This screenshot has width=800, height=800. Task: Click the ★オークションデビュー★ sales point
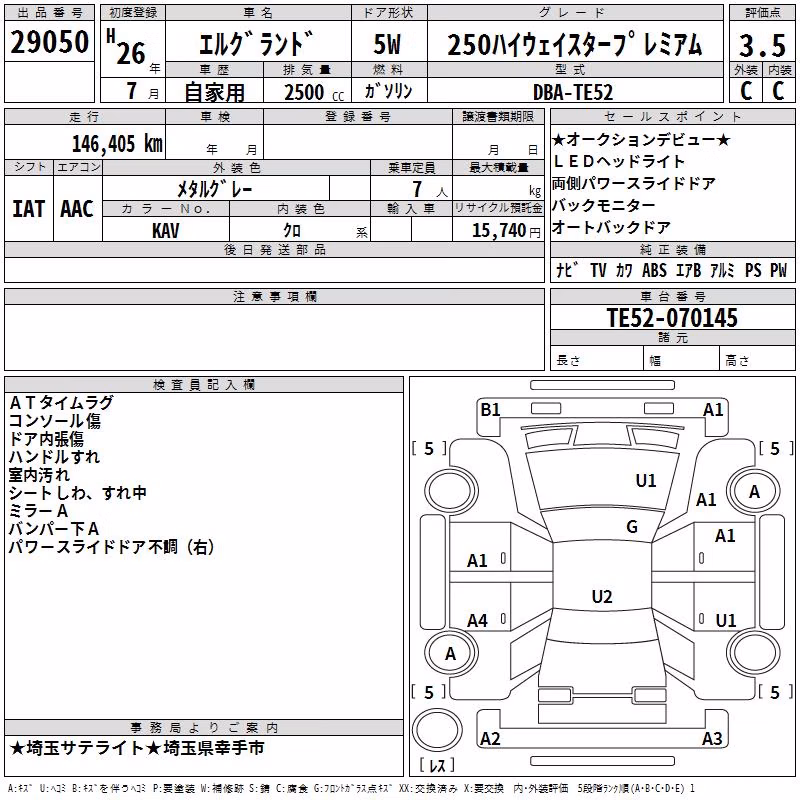point(641,139)
